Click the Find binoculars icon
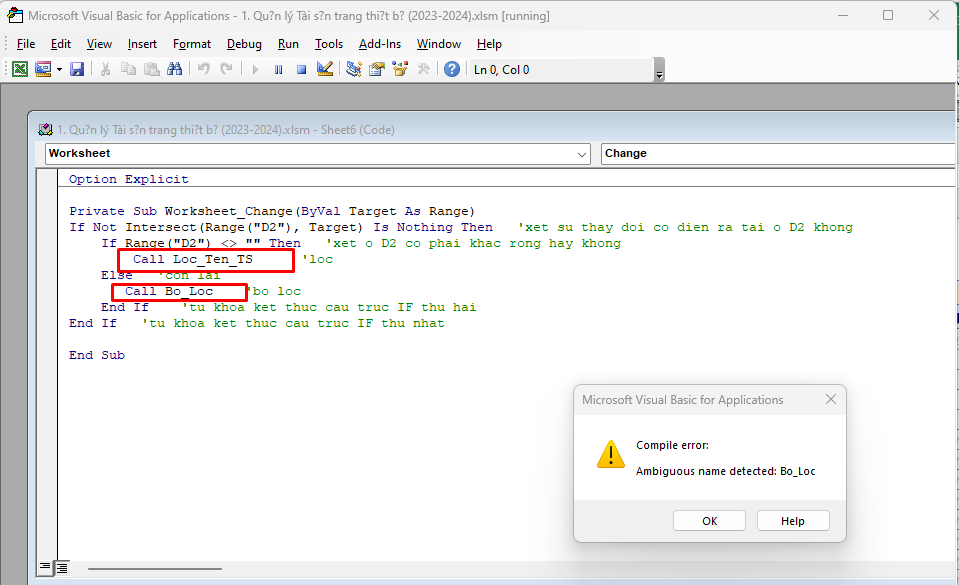Screen dimensions: 959x585 coord(174,69)
